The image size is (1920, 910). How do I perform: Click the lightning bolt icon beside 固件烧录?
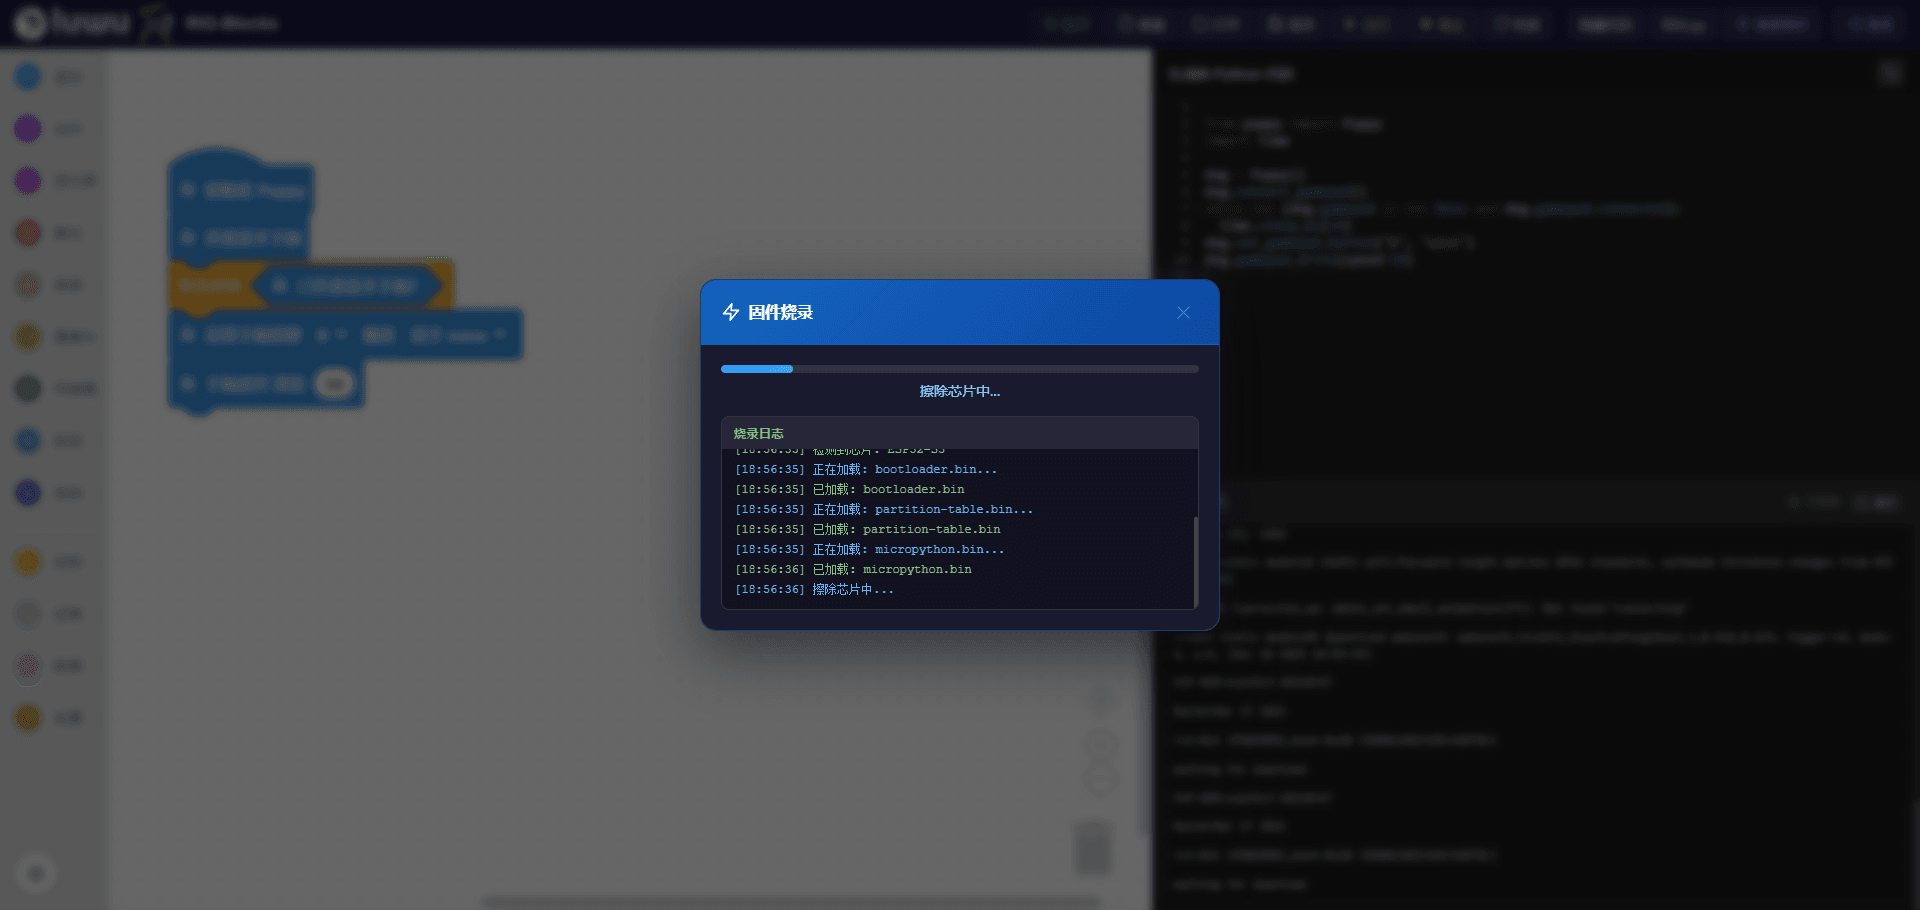pyautogui.click(x=731, y=313)
